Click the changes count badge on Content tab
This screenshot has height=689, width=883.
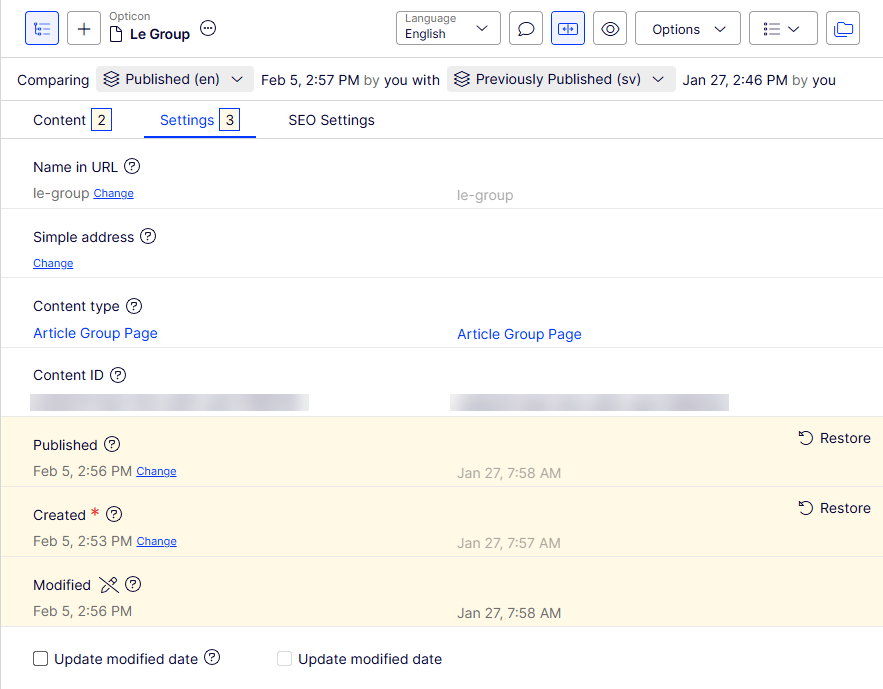101,120
